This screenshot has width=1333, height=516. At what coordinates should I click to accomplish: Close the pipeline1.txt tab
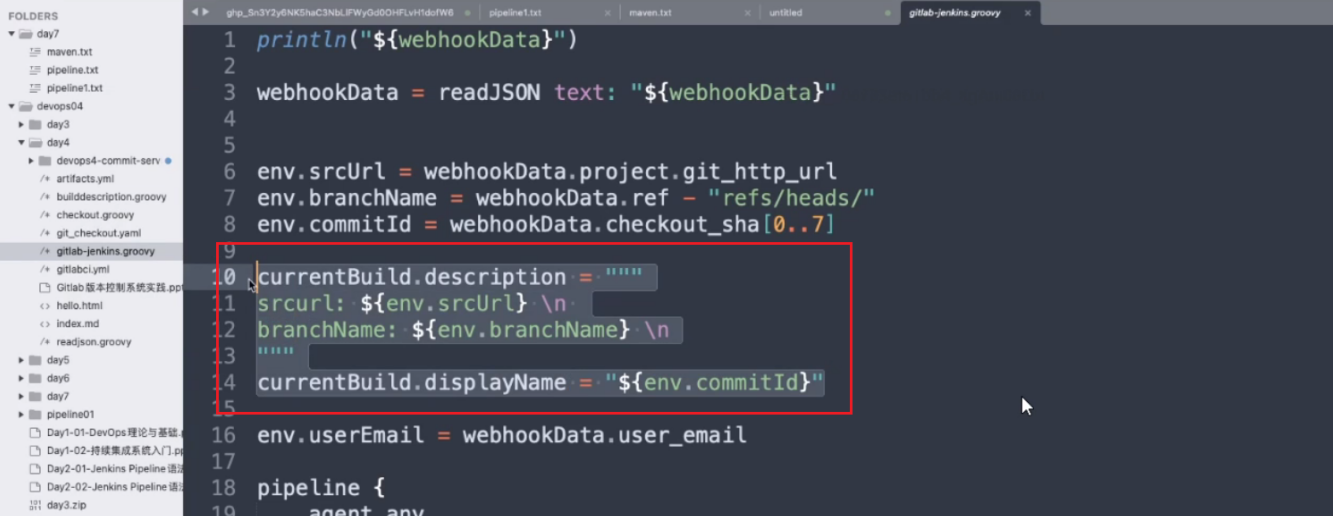tap(607, 13)
